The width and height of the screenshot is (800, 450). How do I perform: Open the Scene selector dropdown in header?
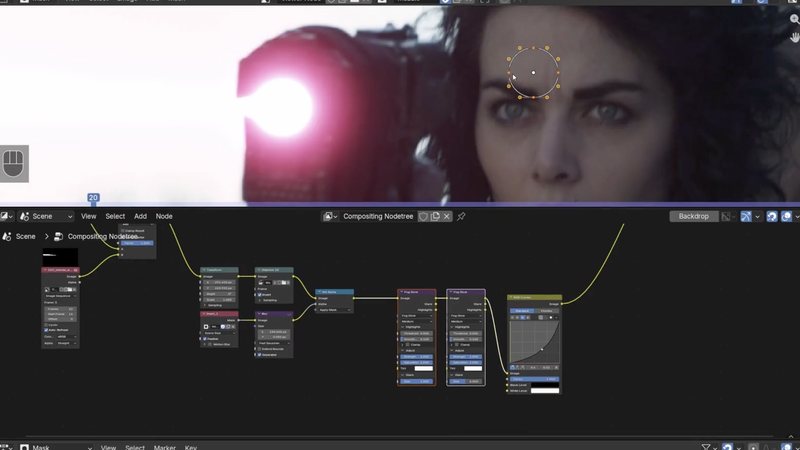(46, 216)
